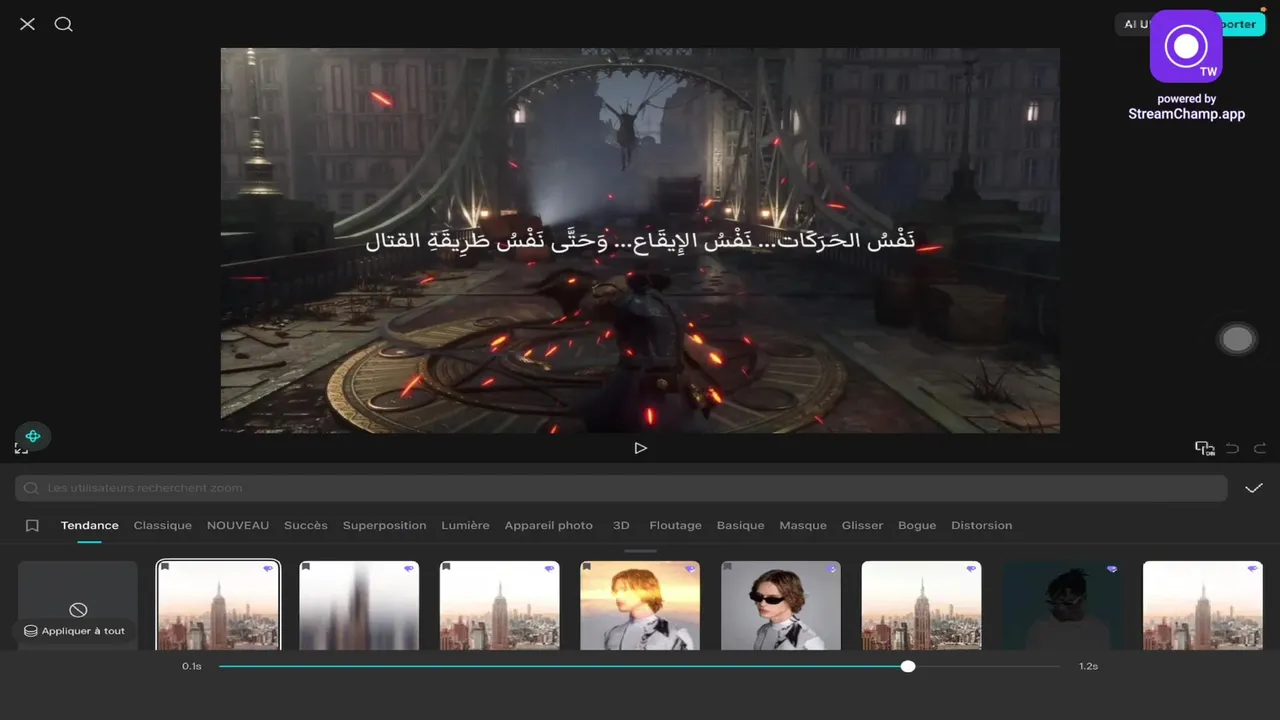This screenshot has width=1280, height=720.
Task: Switch to the Succès tab
Action: click(306, 525)
